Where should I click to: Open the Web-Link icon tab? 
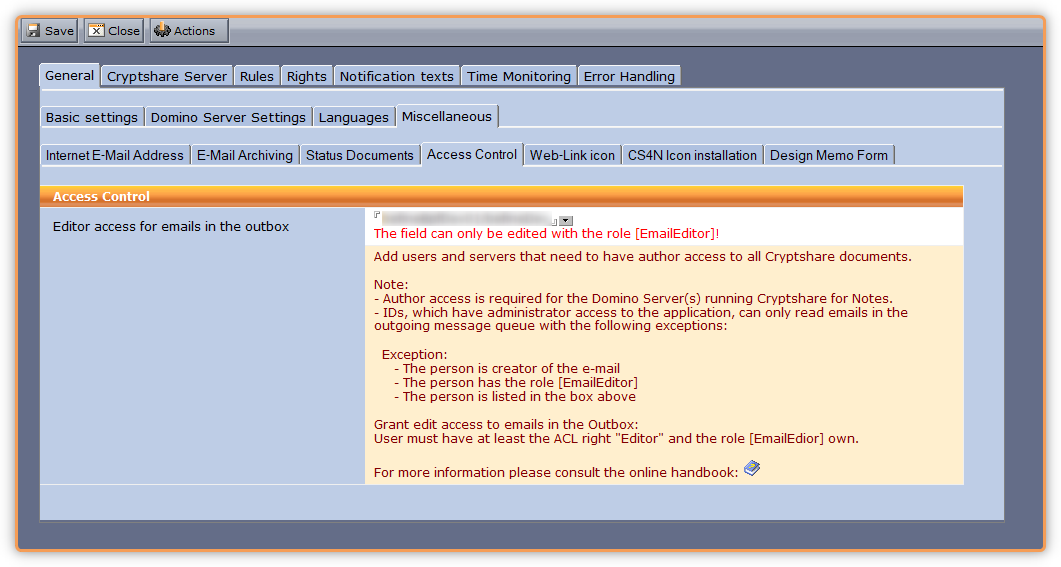coord(572,155)
